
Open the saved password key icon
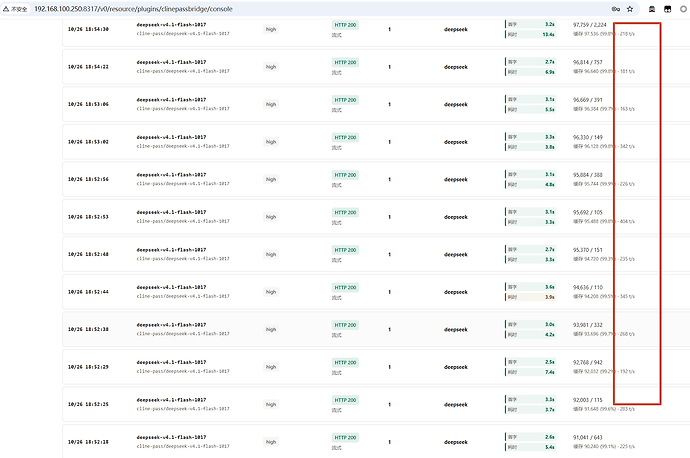pyautogui.click(x=616, y=9)
